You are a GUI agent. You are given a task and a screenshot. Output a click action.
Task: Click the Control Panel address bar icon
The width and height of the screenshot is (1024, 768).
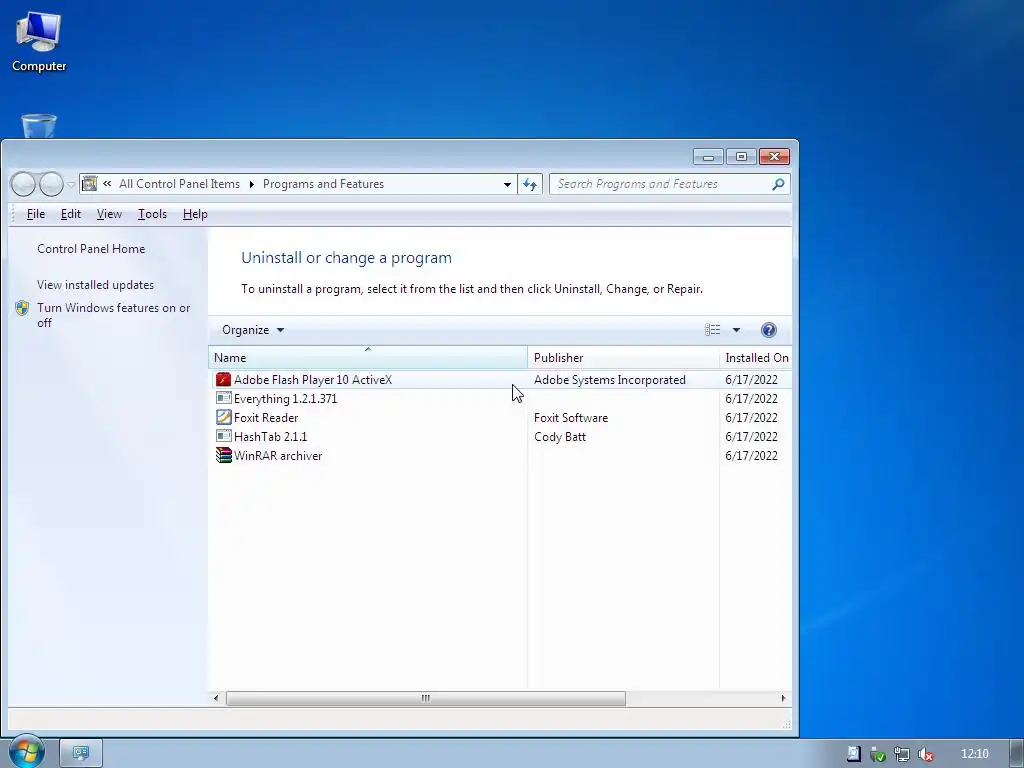[89, 184]
